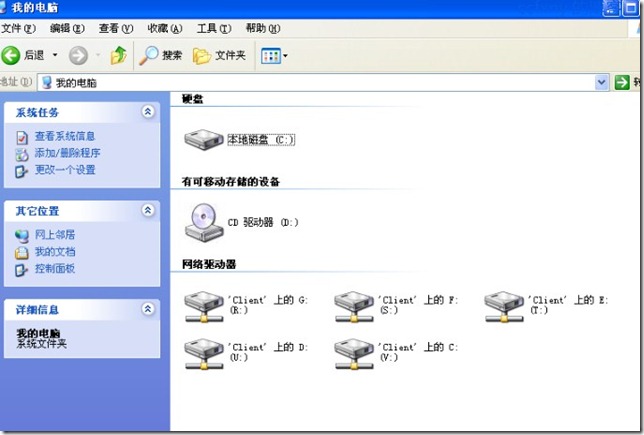Collapse the 系统任务 panel
This screenshot has width=644, height=435.
[148, 112]
